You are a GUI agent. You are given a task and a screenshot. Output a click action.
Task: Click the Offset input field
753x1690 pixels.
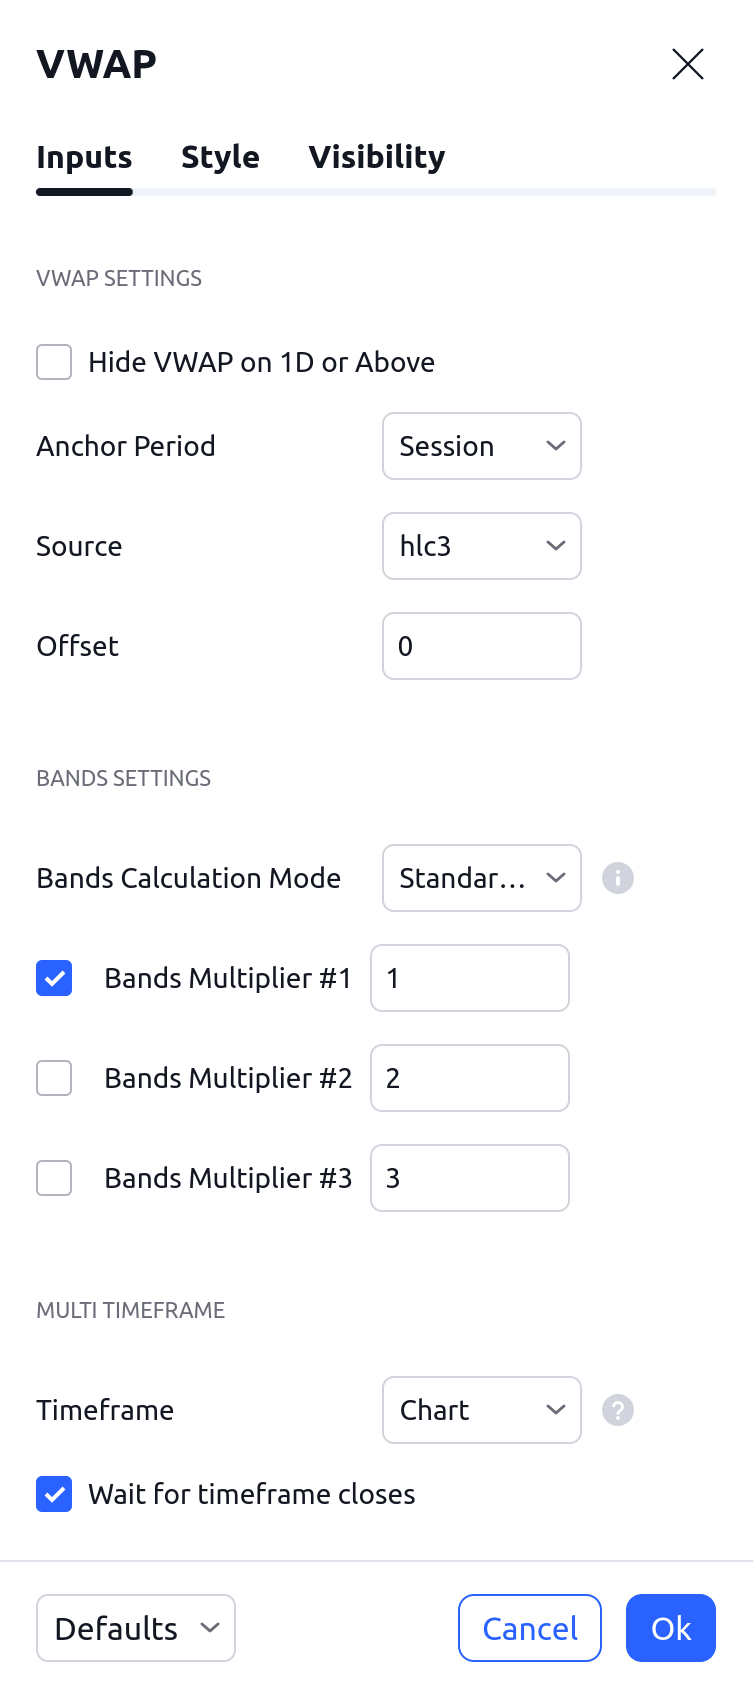click(481, 646)
